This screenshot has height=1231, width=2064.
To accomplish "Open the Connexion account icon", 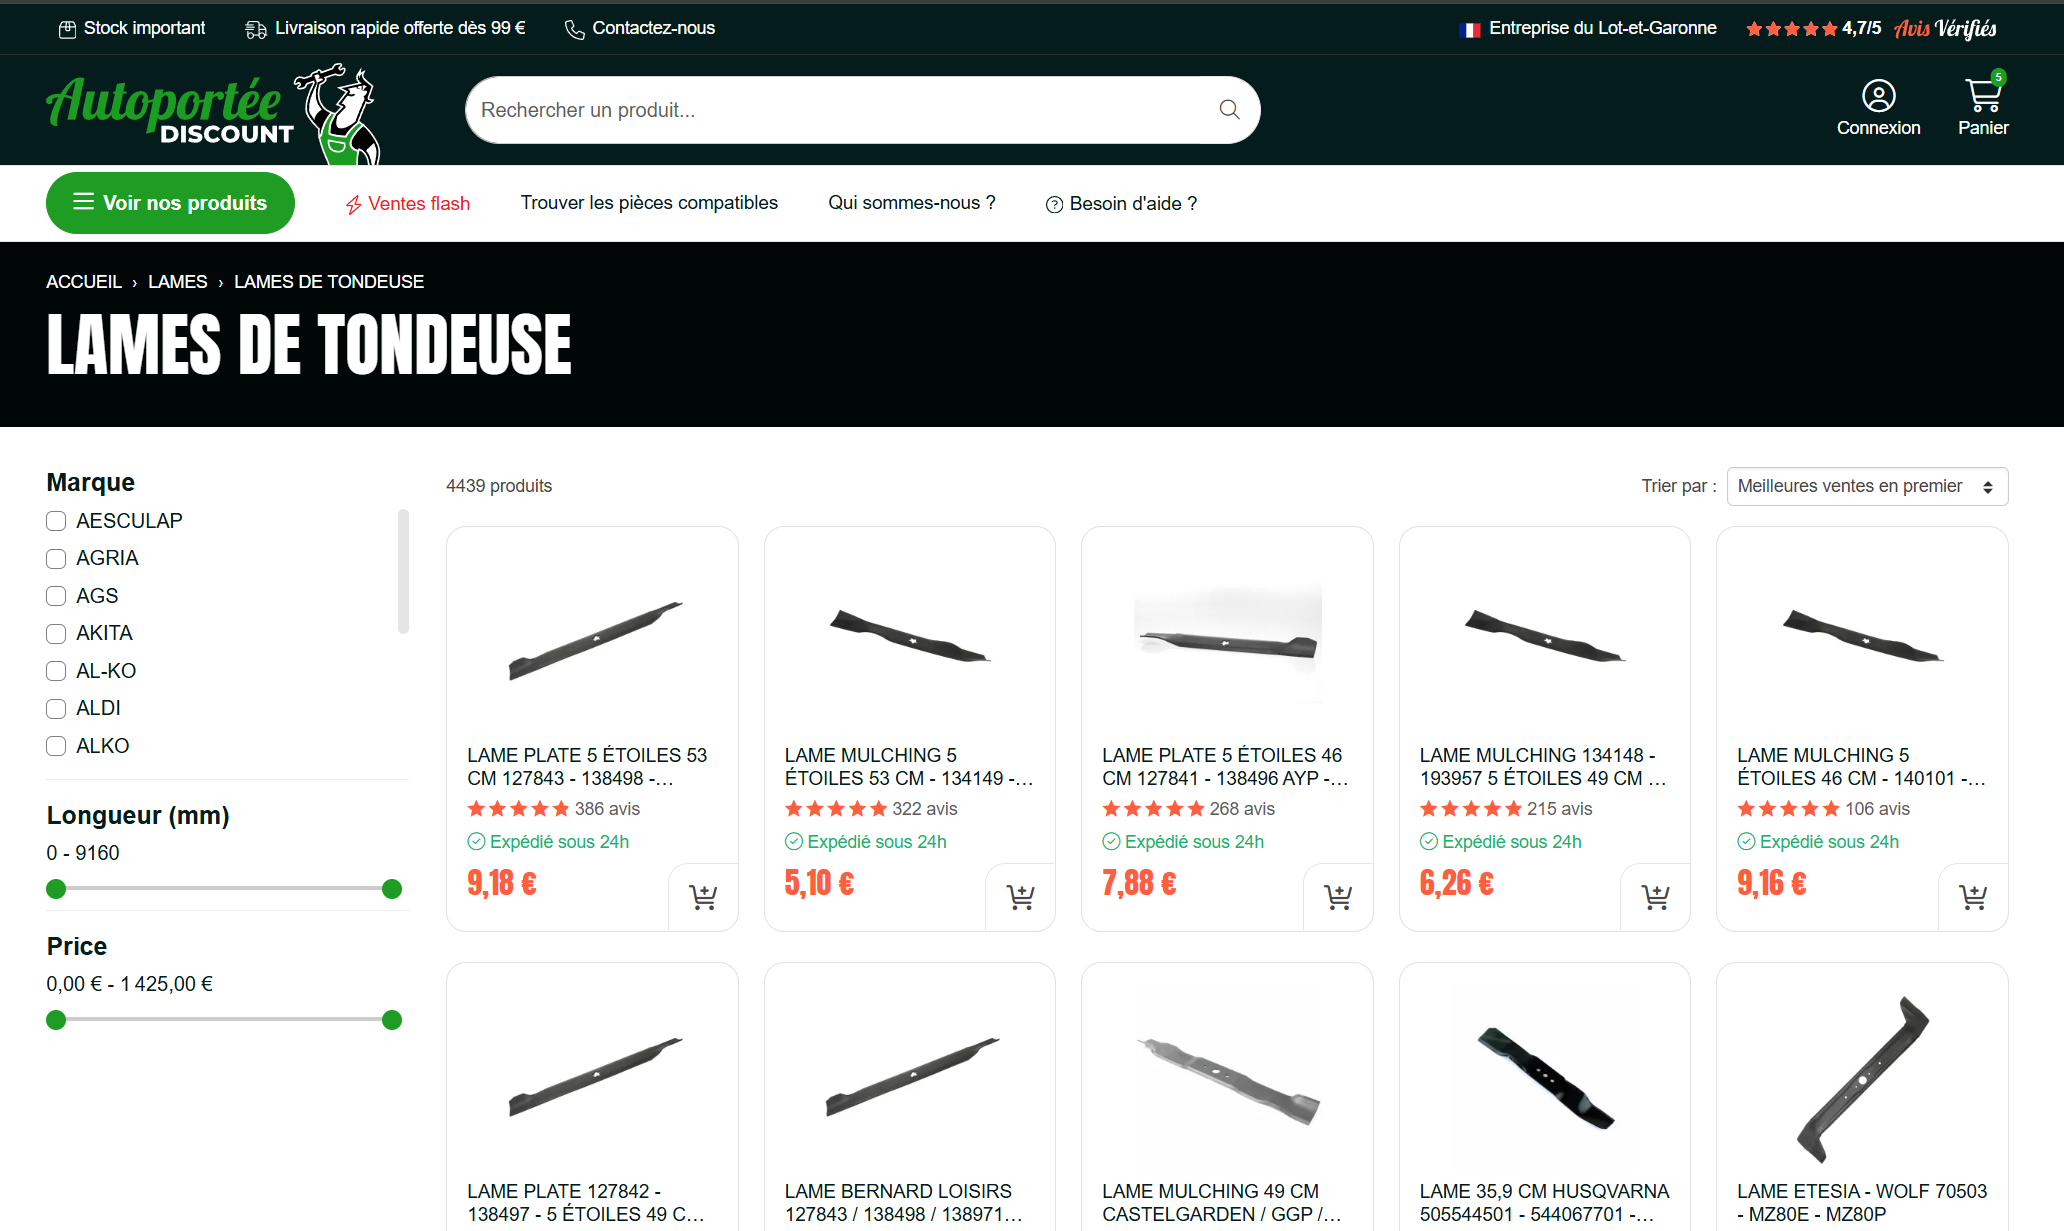I will click(1878, 96).
